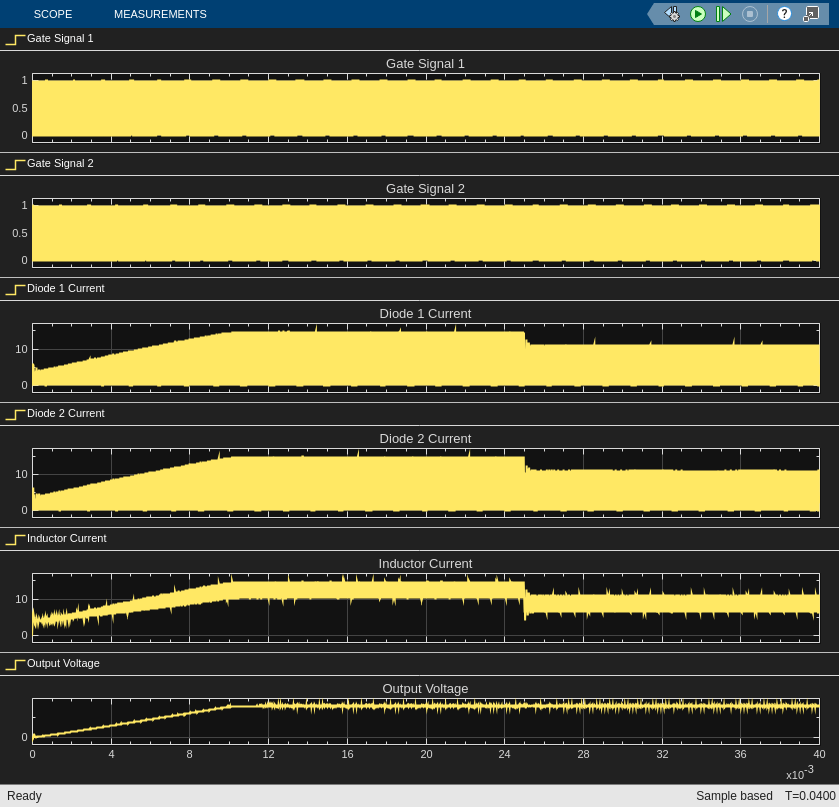Select the Gate Signal 1 legend label
Viewport: 839px width, 807px height.
(60, 39)
